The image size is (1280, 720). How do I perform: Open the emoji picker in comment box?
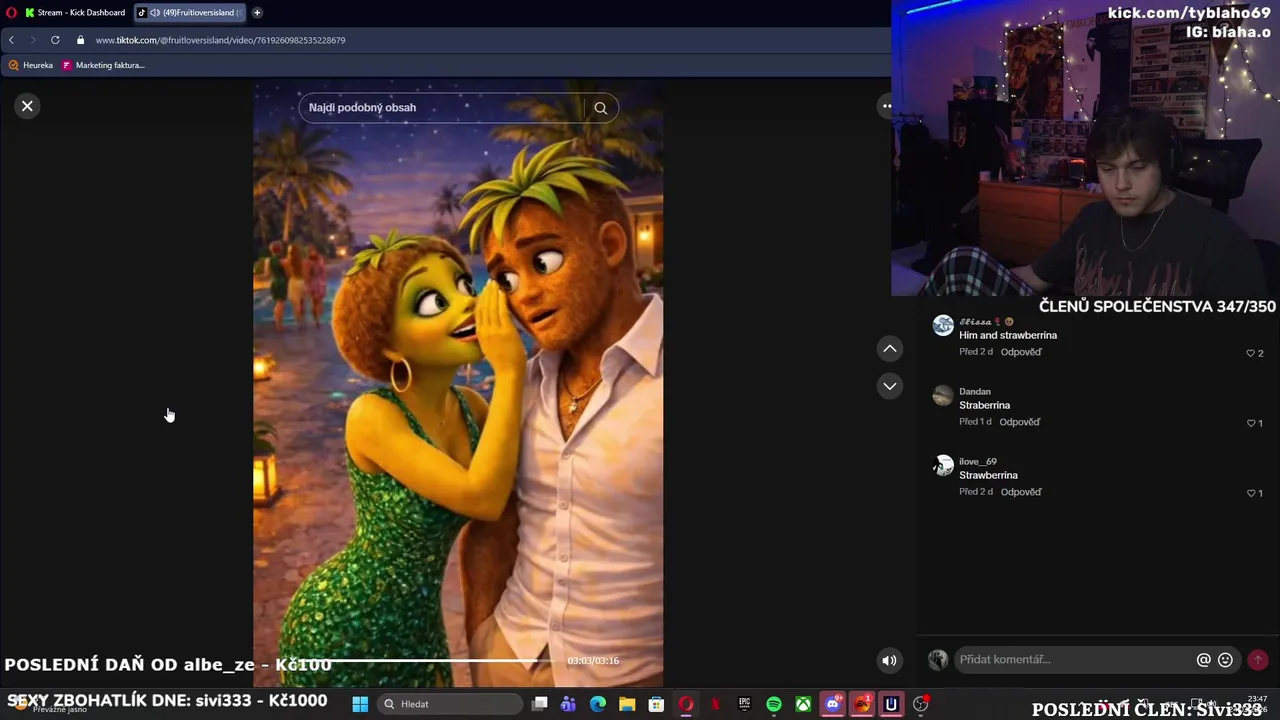(x=1225, y=660)
